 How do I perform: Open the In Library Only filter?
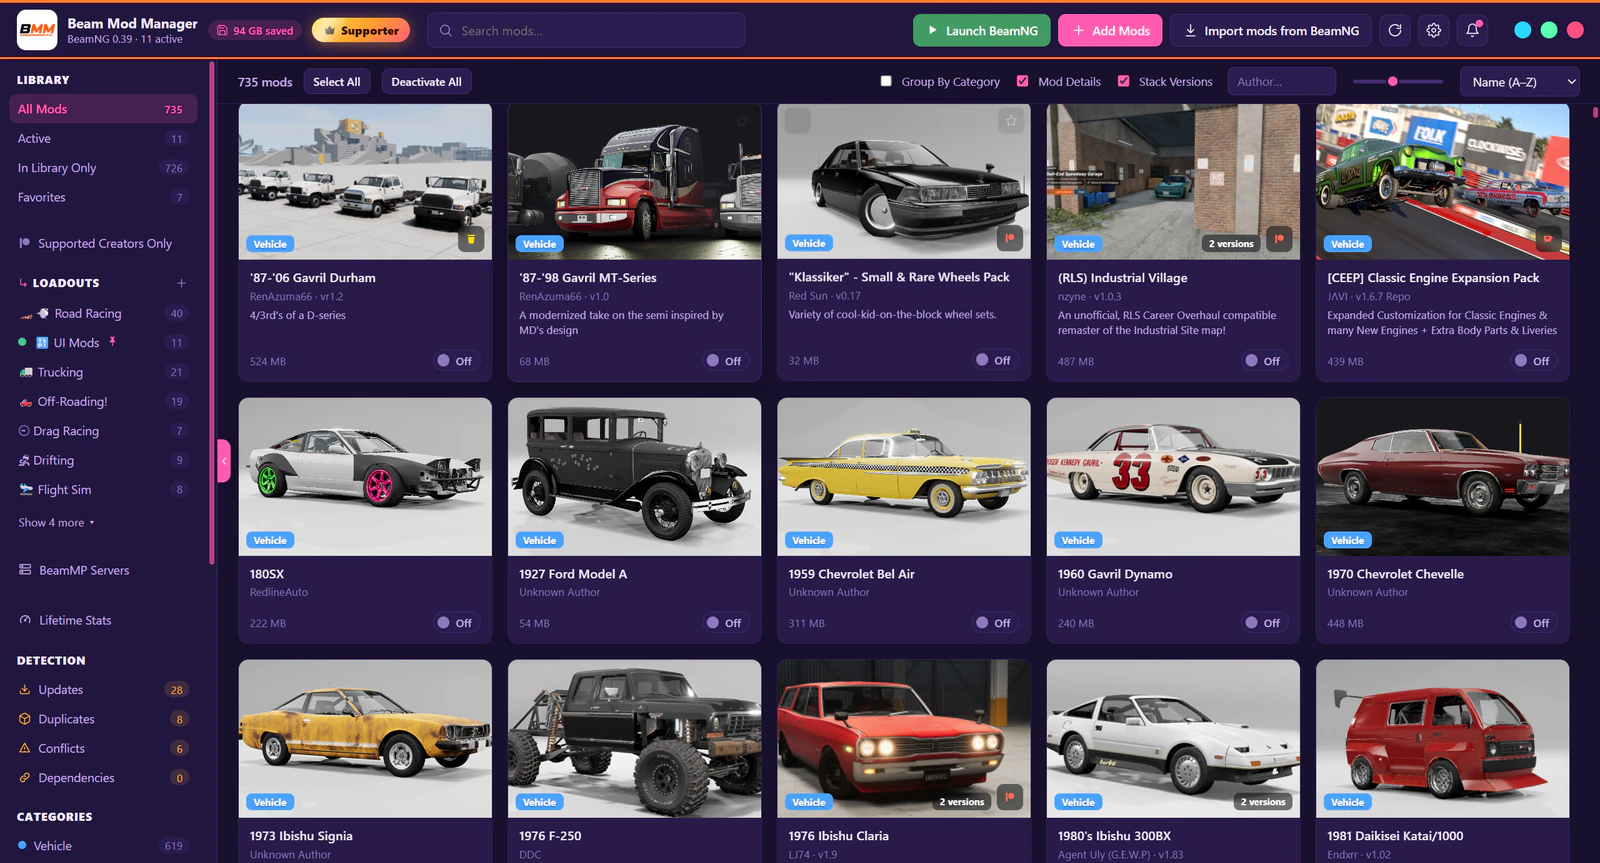(x=103, y=168)
